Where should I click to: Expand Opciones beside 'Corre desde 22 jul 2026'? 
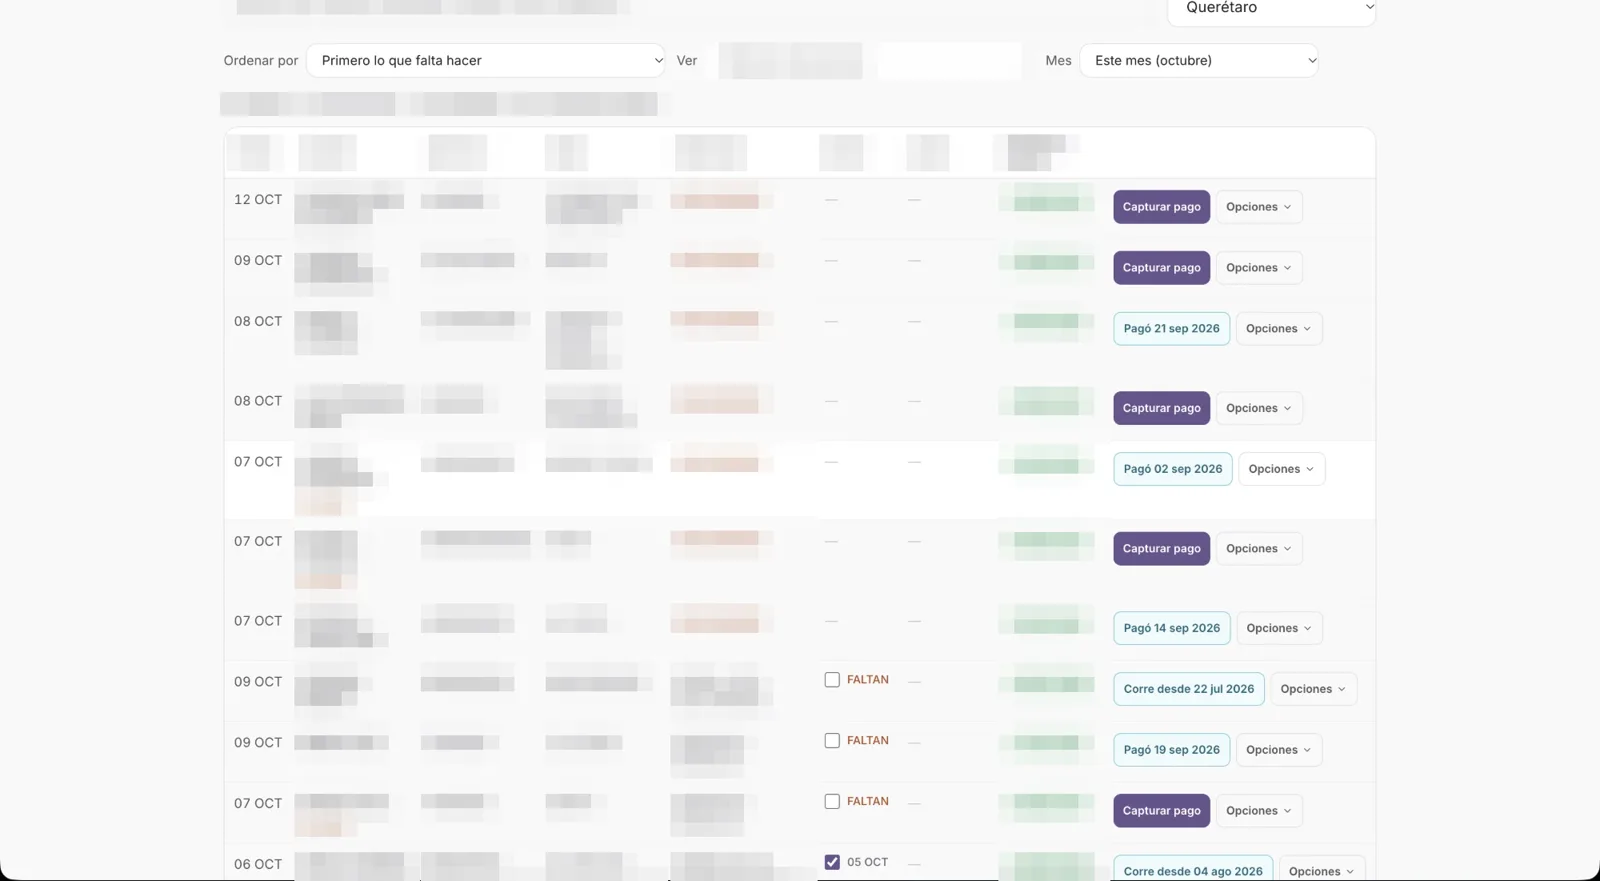point(1314,689)
